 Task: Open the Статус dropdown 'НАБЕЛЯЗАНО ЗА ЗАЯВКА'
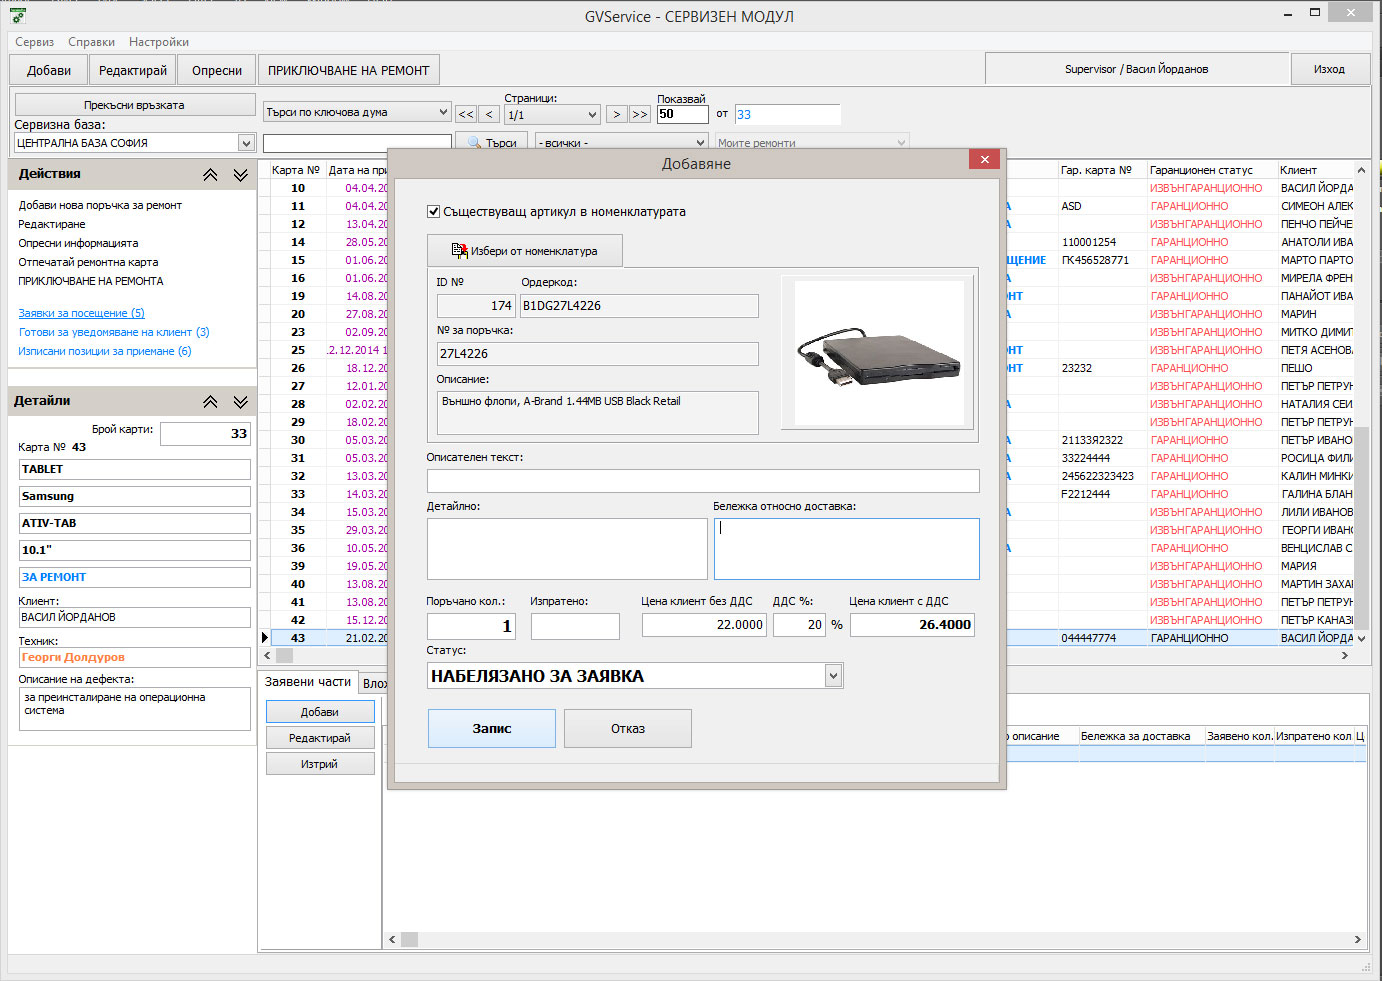pyautogui.click(x=833, y=677)
